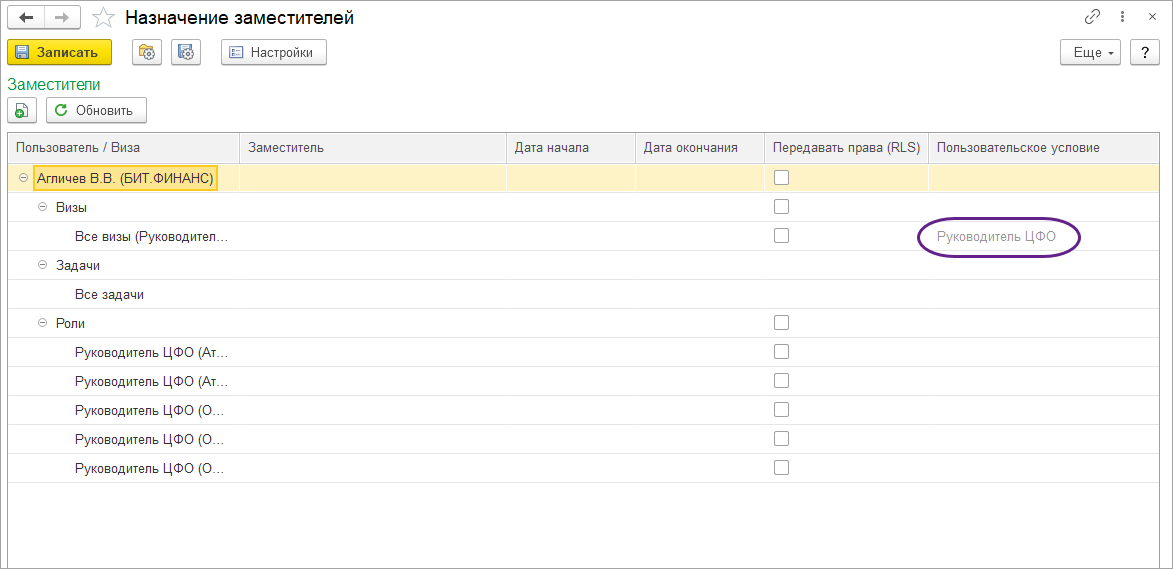1173x569 pixels.
Task: Click the save settings disk-gear icon
Action: pyautogui.click(x=186, y=52)
